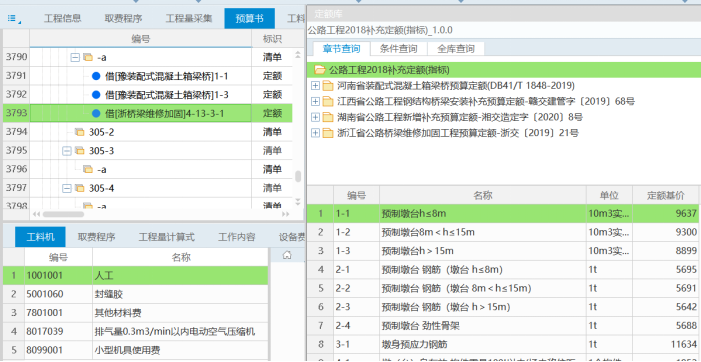Open the 设备费 tab
Image resolution: width=701 pixels, height=362 pixels.
(x=291, y=237)
